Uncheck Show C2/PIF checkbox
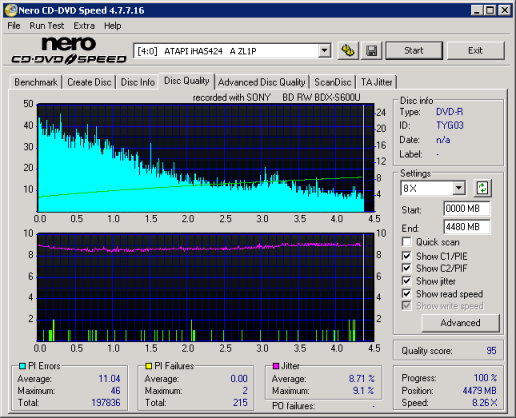The image size is (516, 418). tap(406, 268)
